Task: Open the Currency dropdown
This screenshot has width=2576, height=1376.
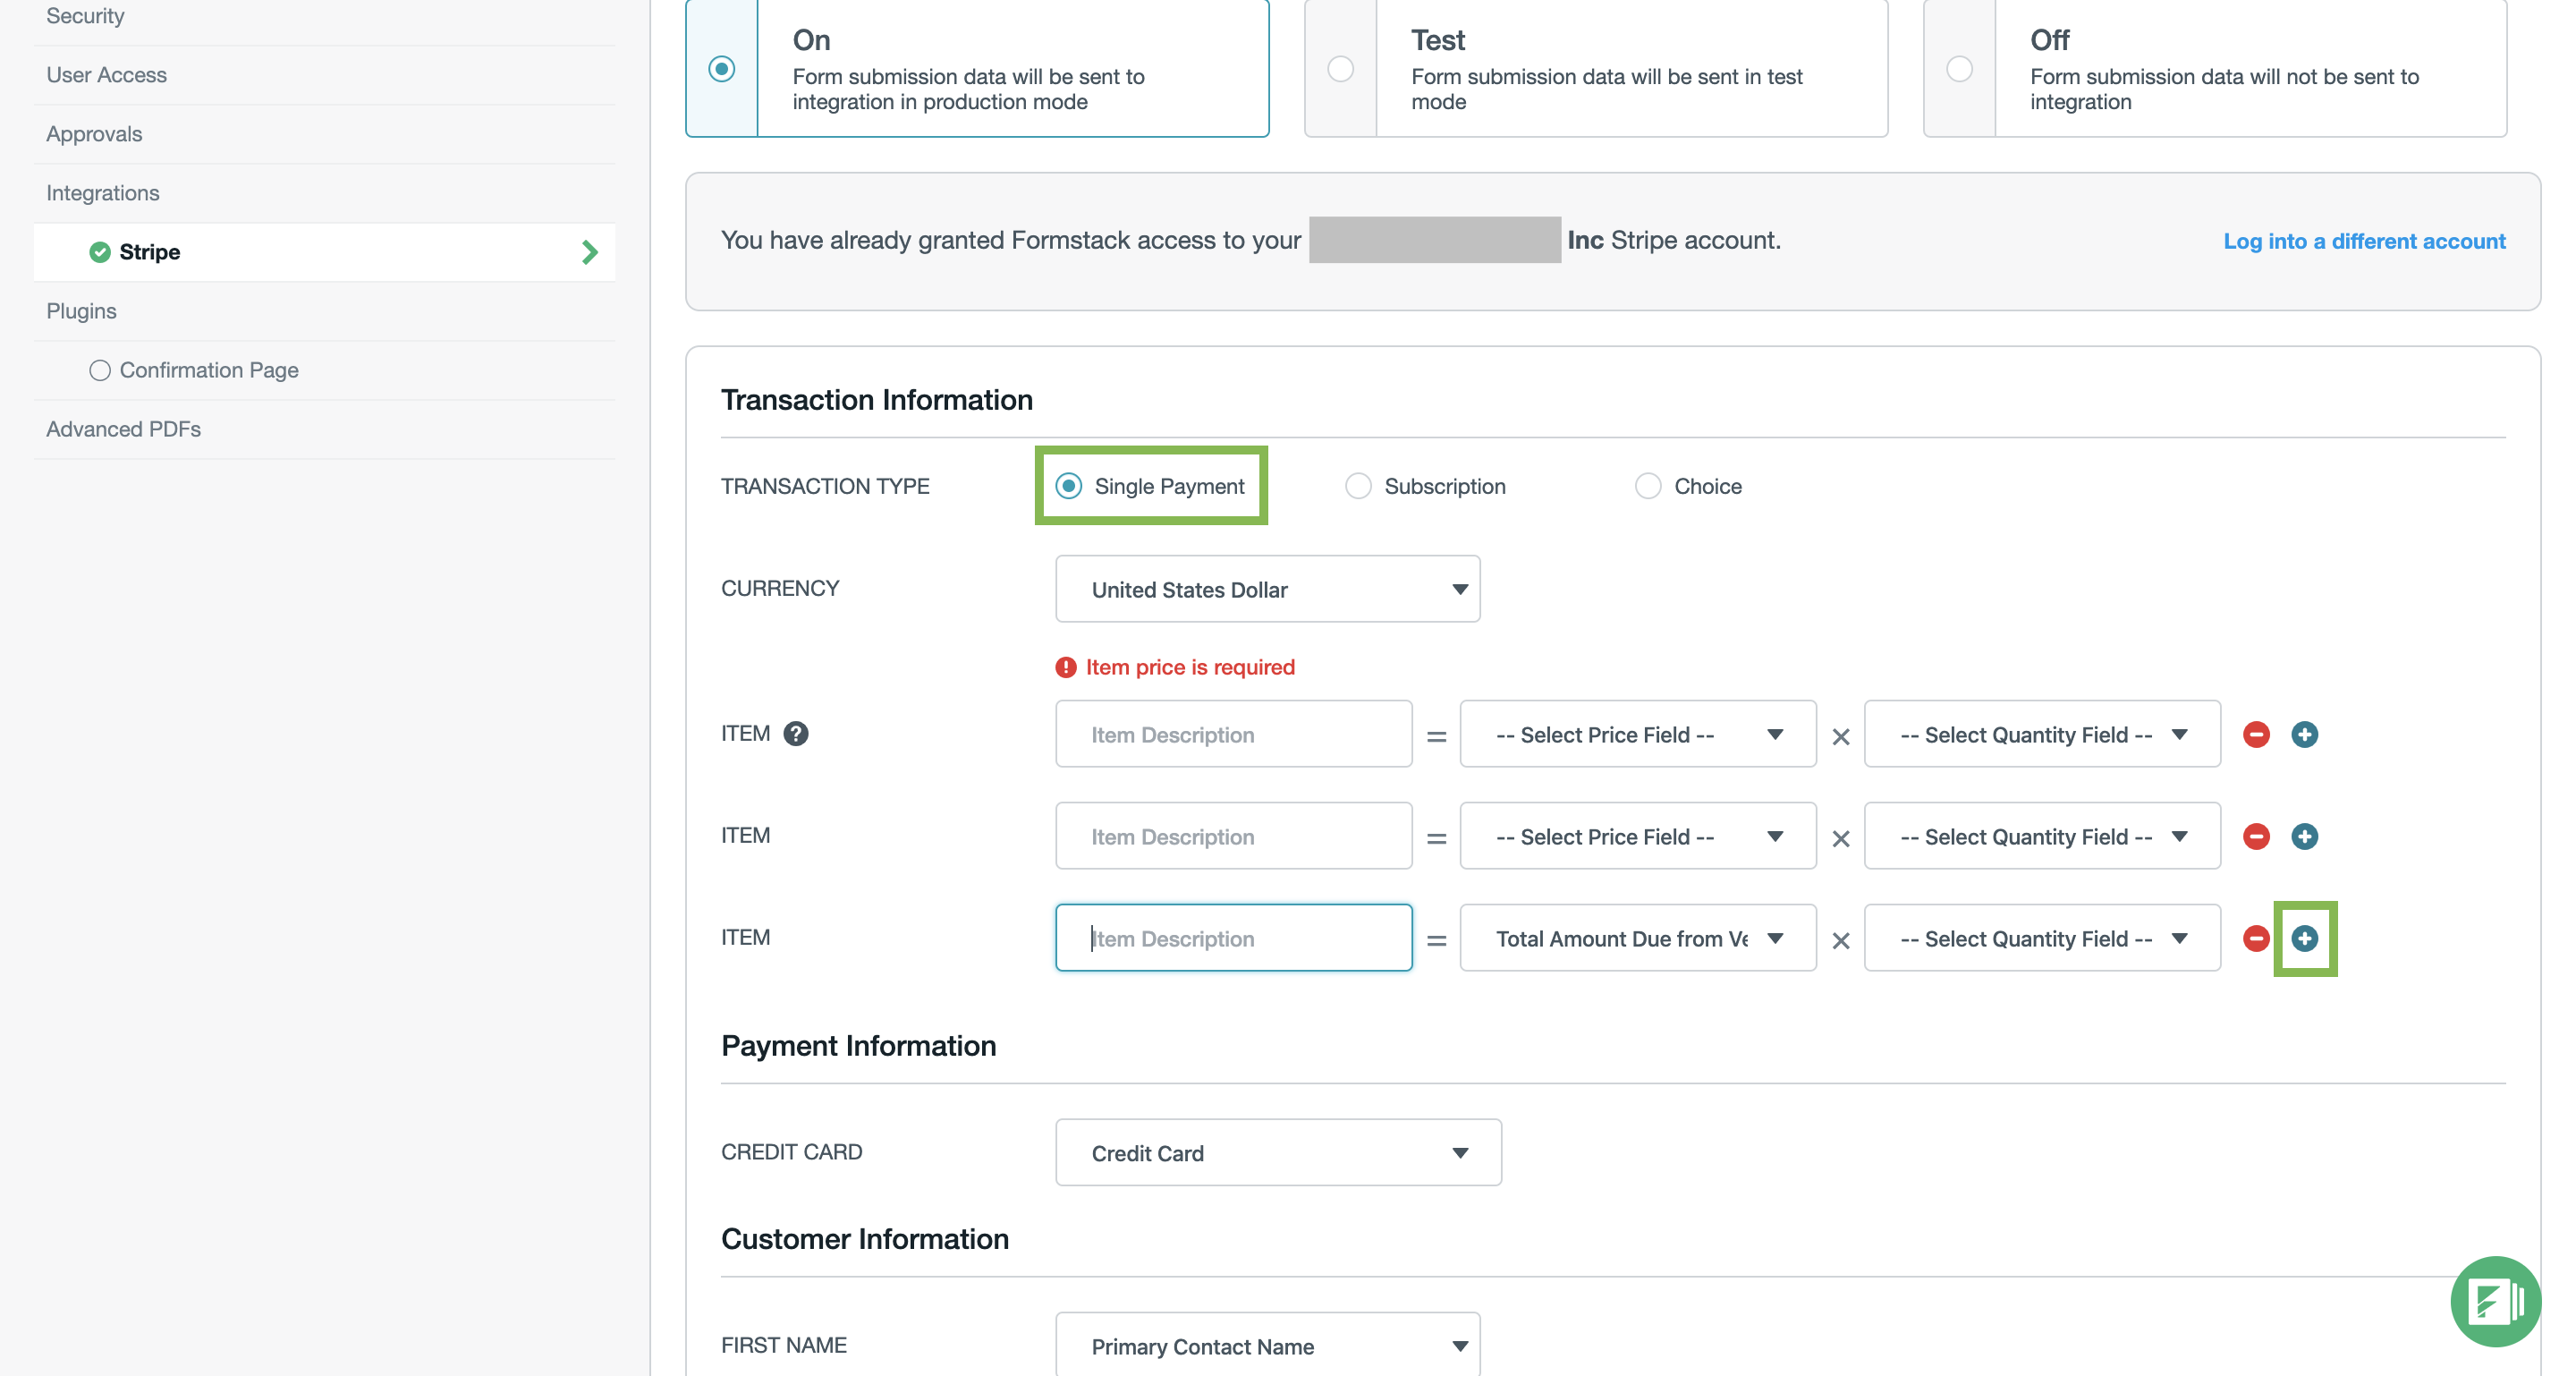Action: (1267, 589)
